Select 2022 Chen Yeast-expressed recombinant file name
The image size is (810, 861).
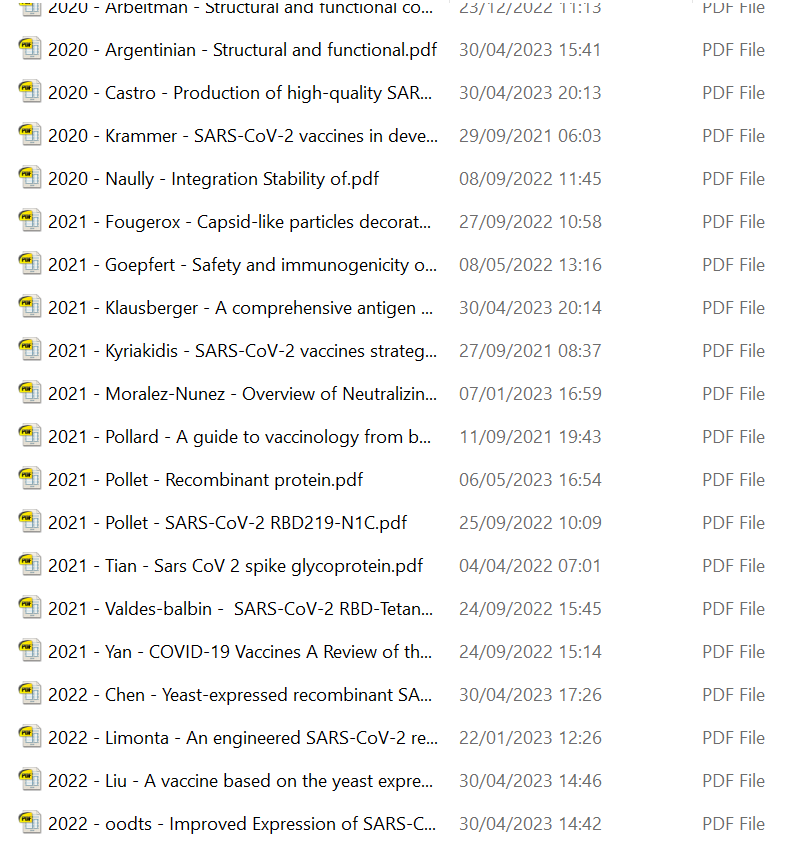tap(240, 695)
